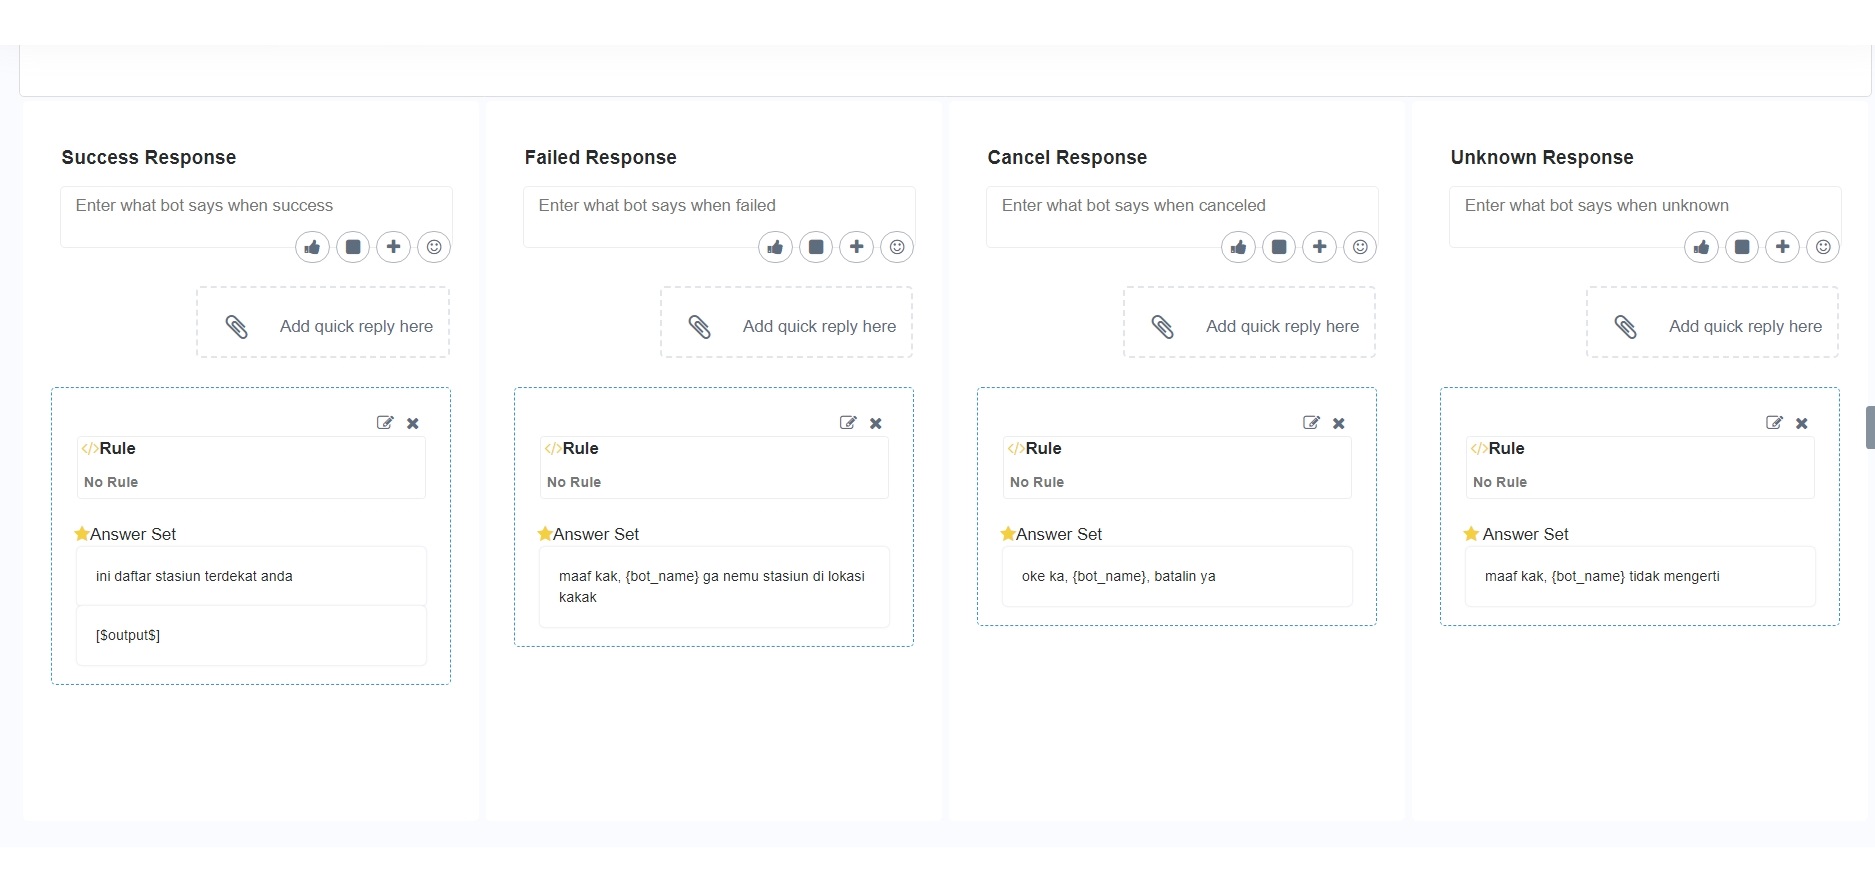
Task: Remove the Unknown Response rule card
Action: click(1802, 423)
